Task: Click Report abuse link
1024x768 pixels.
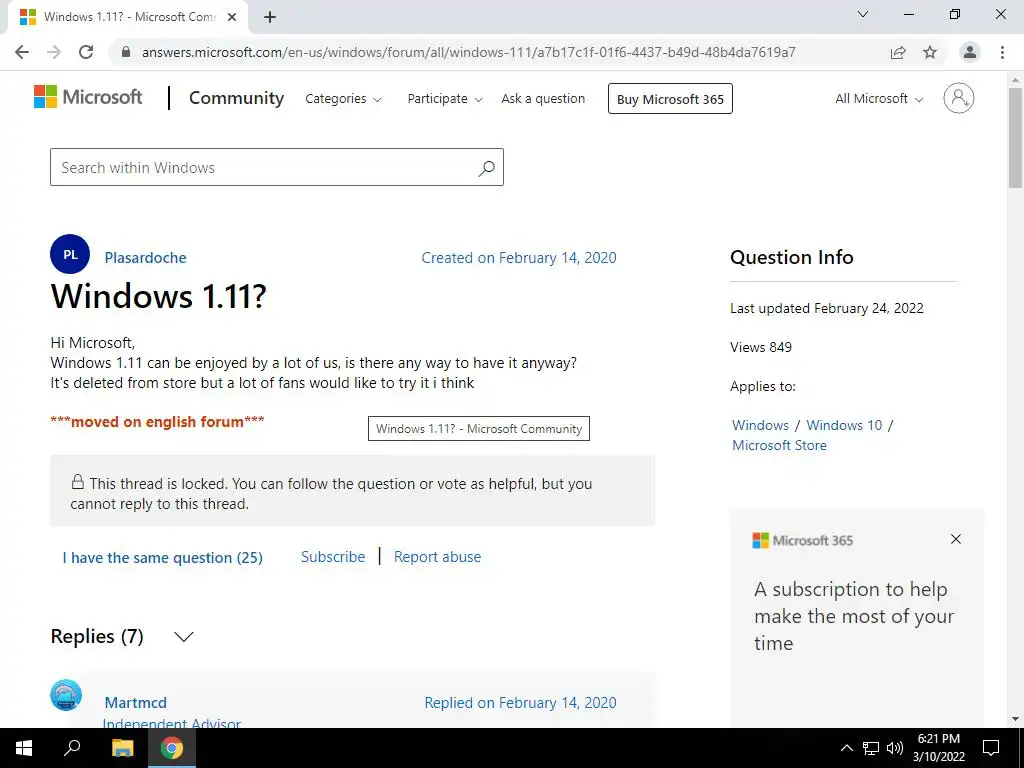Action: click(x=438, y=557)
